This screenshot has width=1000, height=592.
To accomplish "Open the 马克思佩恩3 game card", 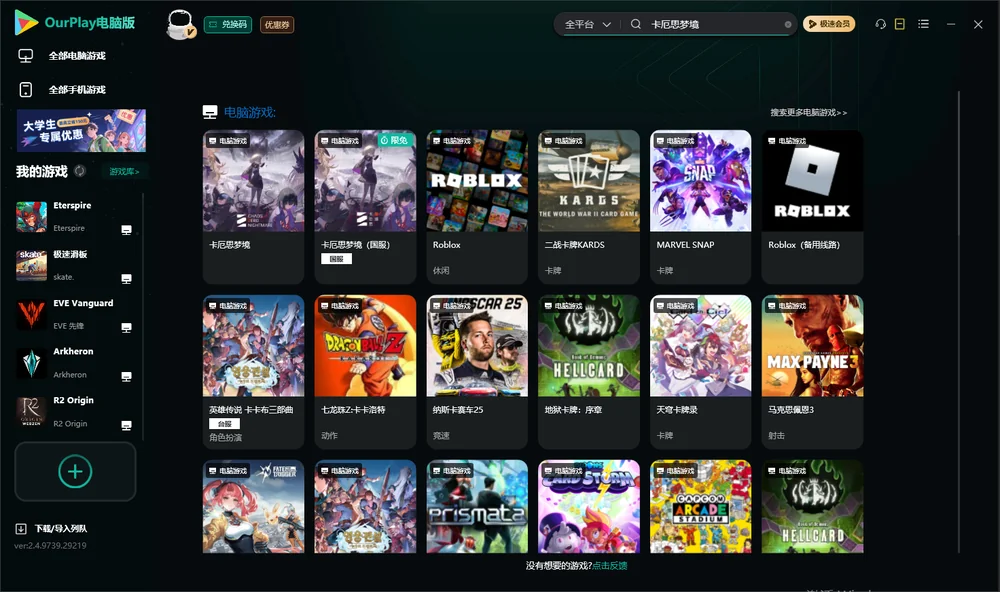I will [x=812, y=372].
